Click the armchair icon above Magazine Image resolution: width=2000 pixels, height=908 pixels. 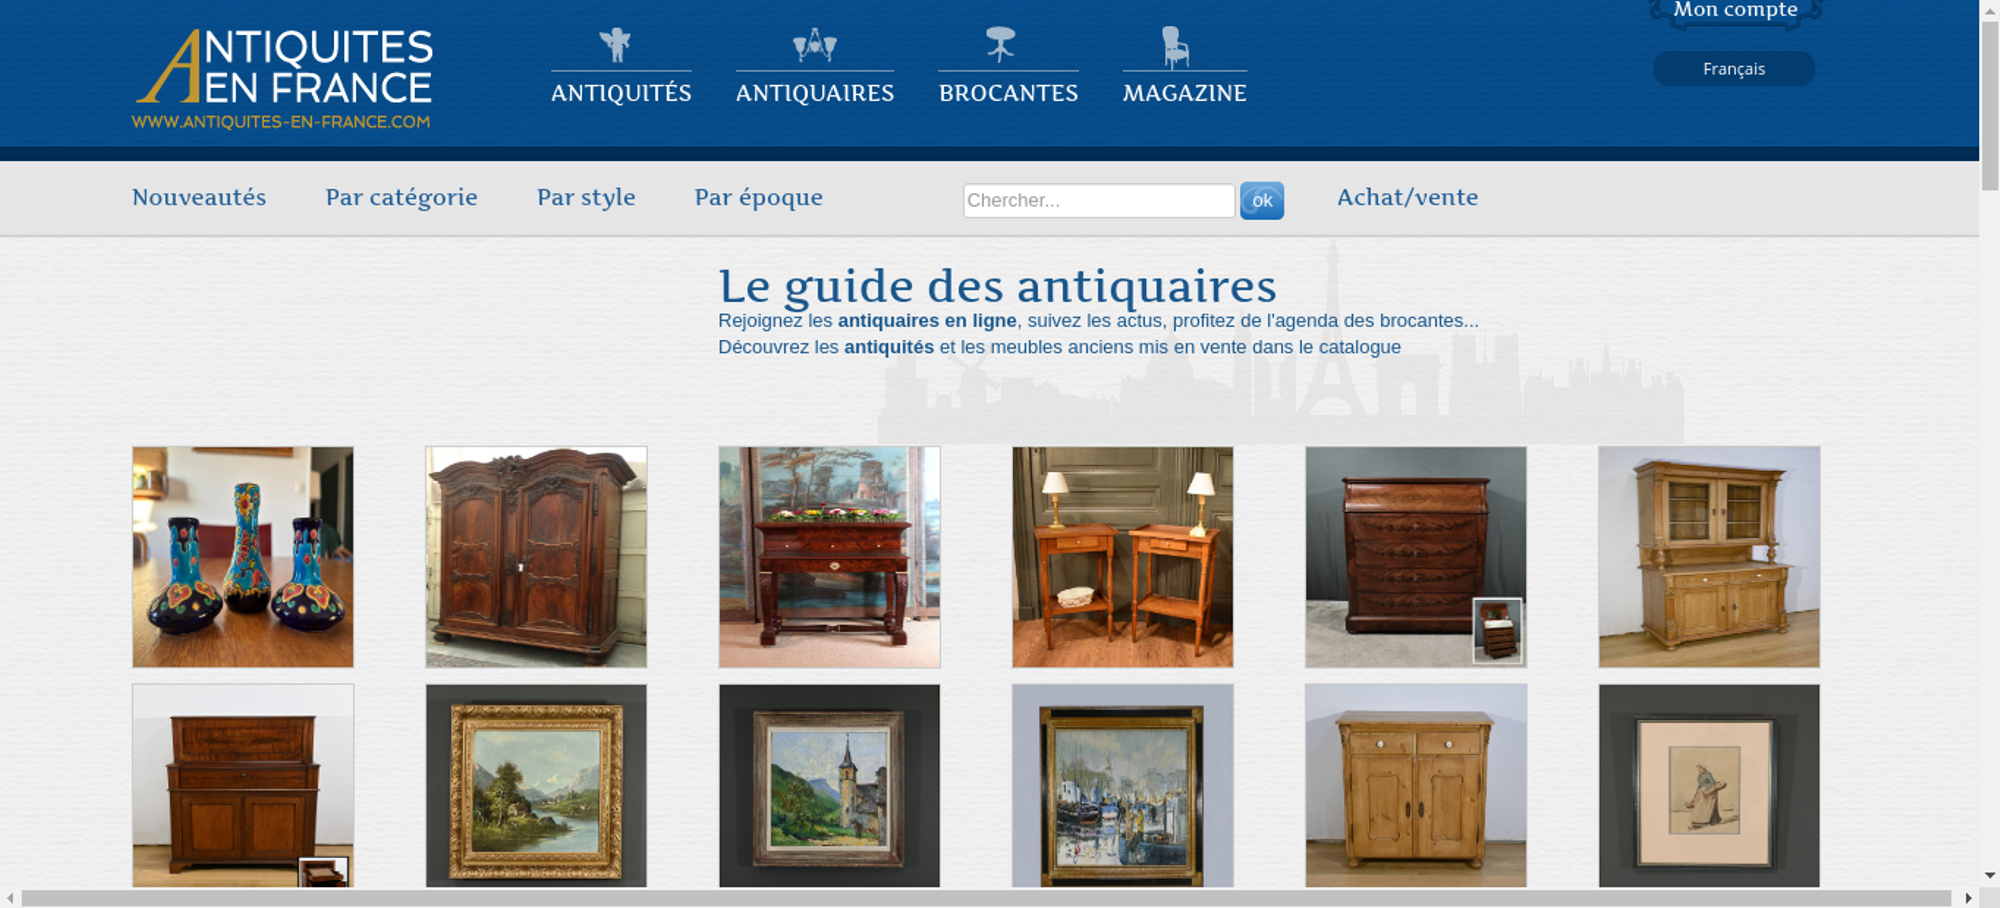1175,47
